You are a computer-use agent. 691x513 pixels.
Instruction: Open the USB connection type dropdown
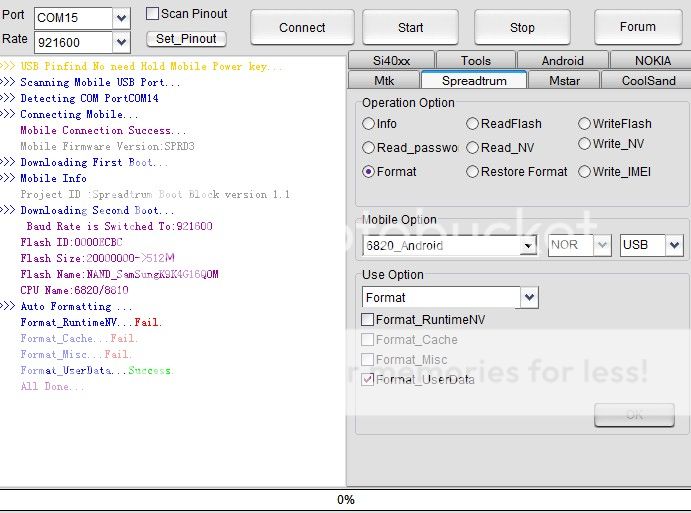click(x=674, y=246)
